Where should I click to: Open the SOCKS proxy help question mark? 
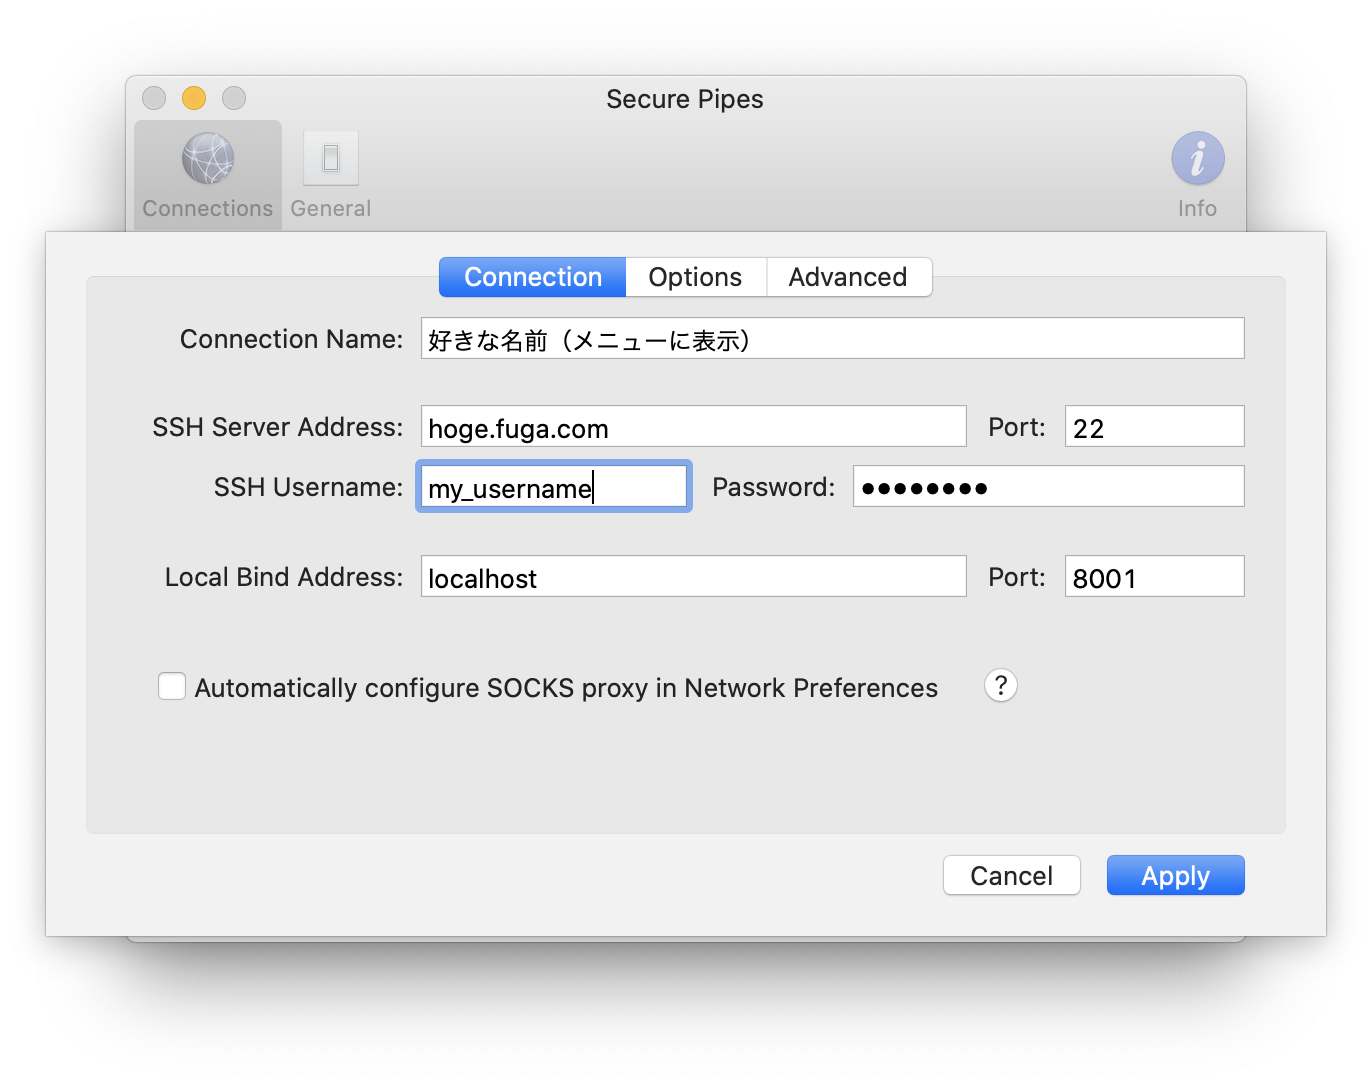pyautogui.click(x=1001, y=686)
